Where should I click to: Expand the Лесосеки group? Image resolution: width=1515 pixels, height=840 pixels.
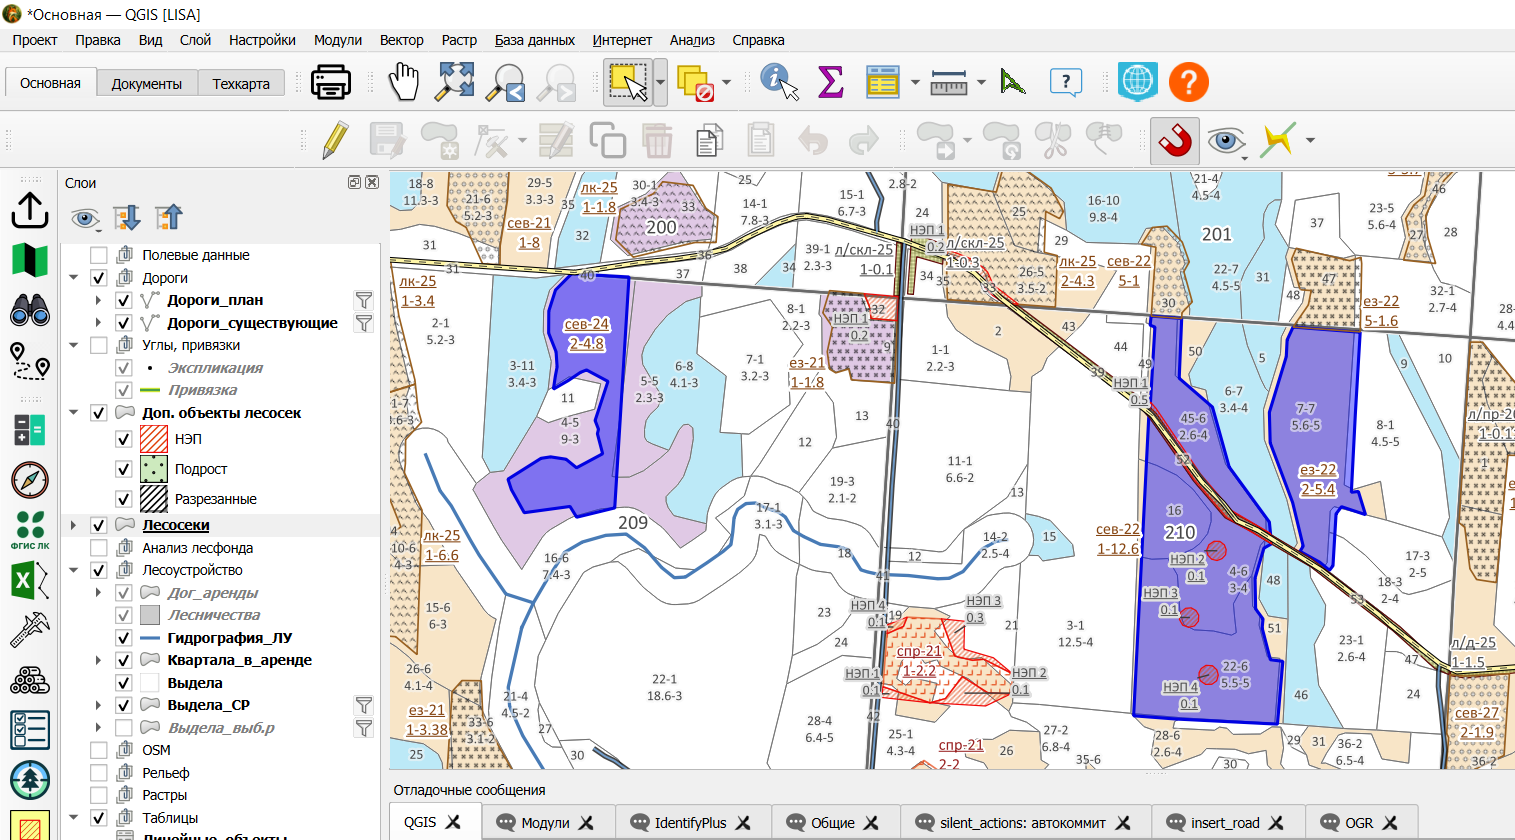[x=74, y=525]
